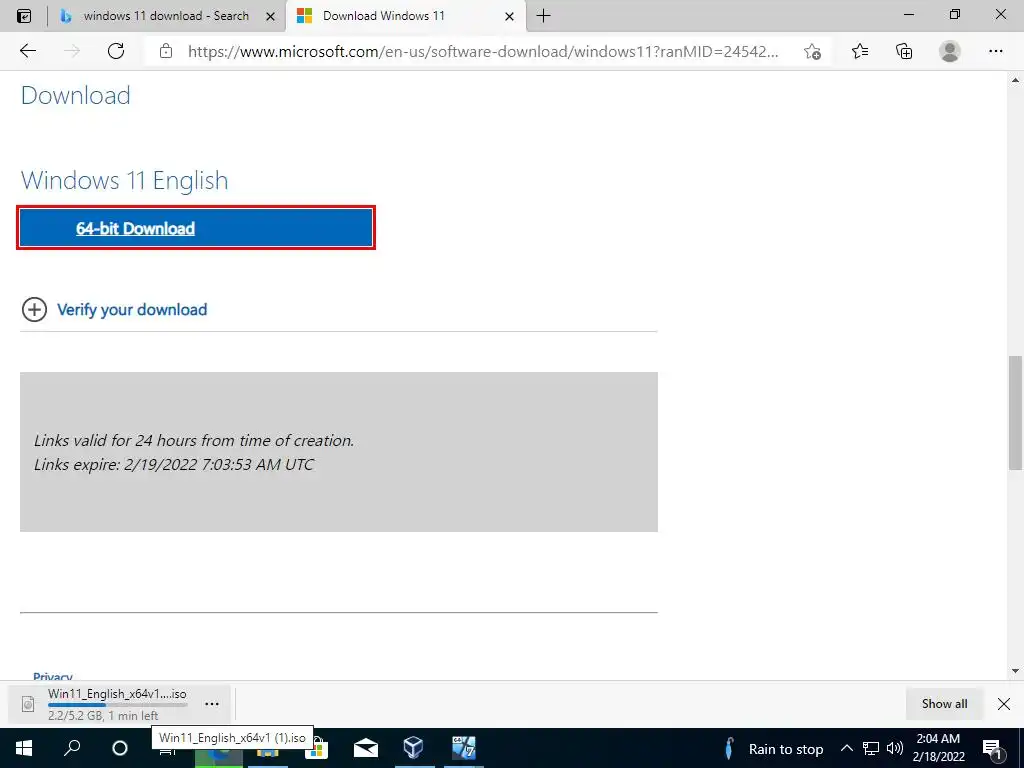
Task: Click the page scrollbar up arrow
Action: click(x=1015, y=80)
